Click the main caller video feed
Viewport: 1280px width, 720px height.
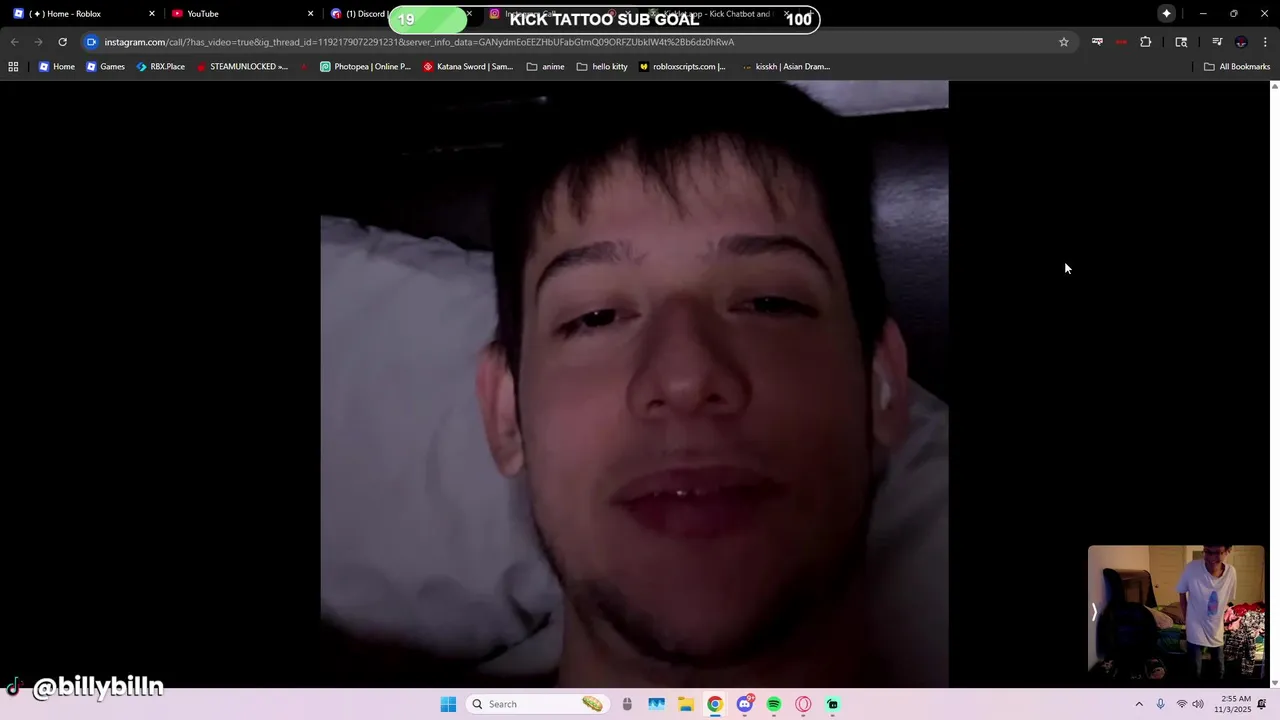click(634, 384)
